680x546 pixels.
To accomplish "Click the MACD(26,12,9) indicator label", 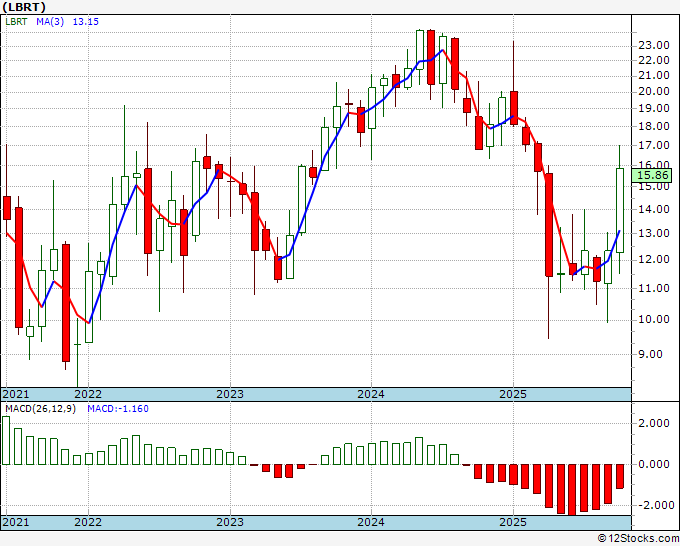I will (40, 409).
